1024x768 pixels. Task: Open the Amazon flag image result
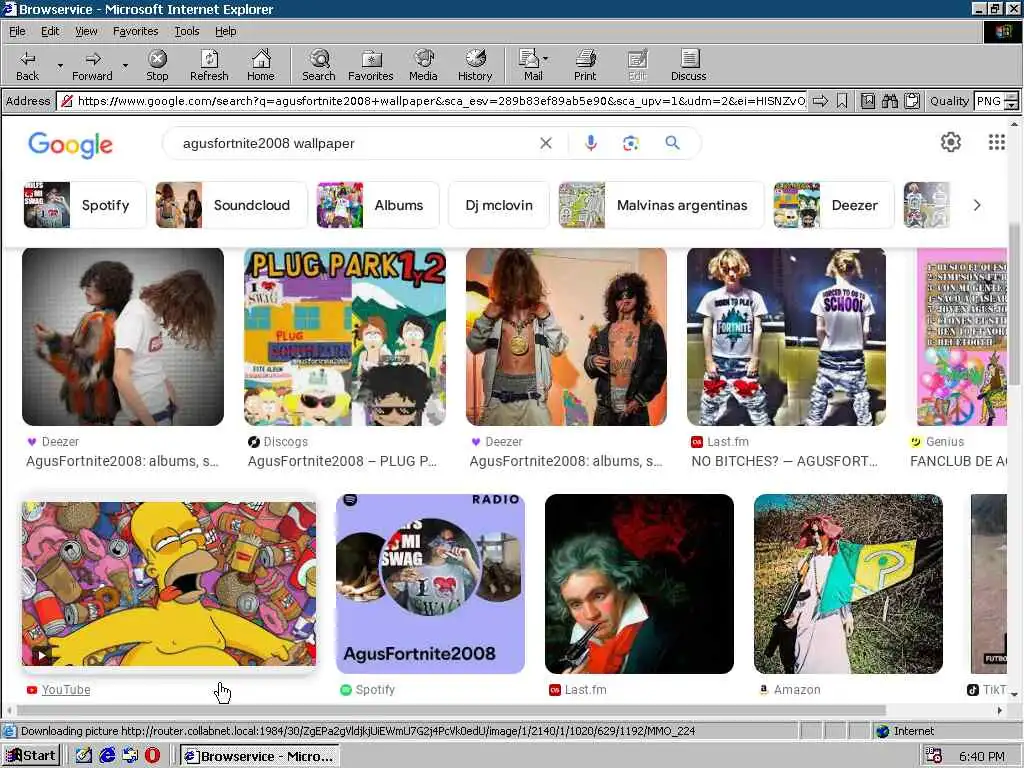pos(848,584)
